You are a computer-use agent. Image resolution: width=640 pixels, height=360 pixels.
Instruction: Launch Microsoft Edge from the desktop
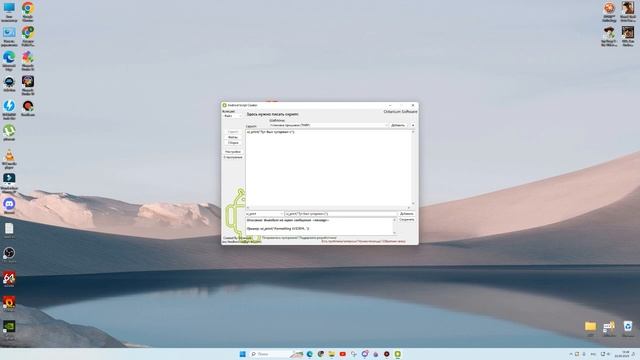click(9, 61)
